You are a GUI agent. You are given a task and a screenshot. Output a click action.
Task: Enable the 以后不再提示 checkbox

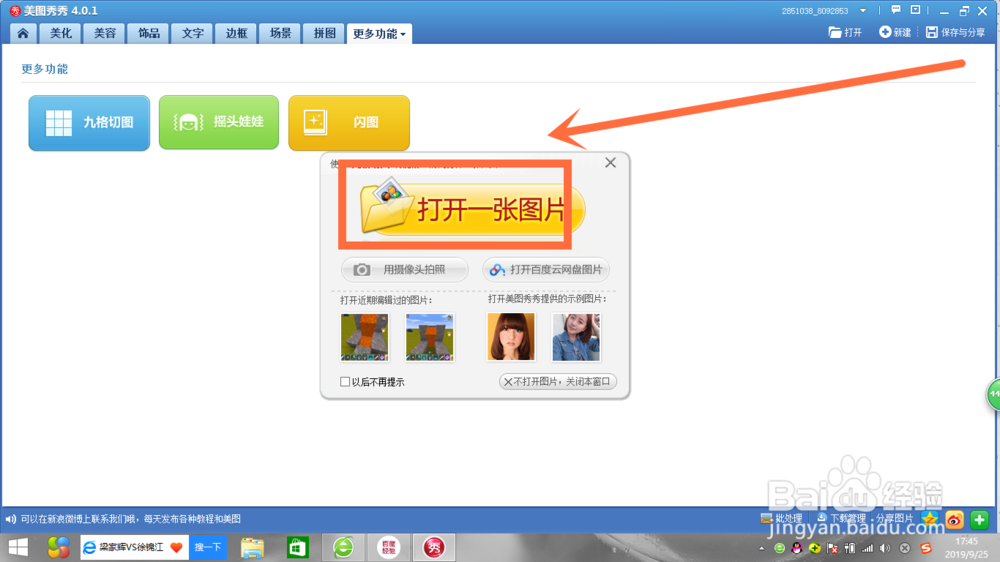345,382
